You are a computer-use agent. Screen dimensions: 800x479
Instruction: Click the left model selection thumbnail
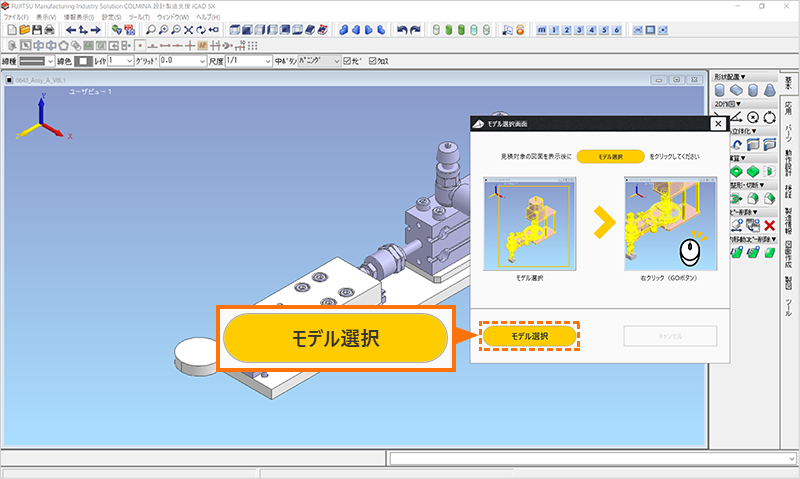point(530,224)
